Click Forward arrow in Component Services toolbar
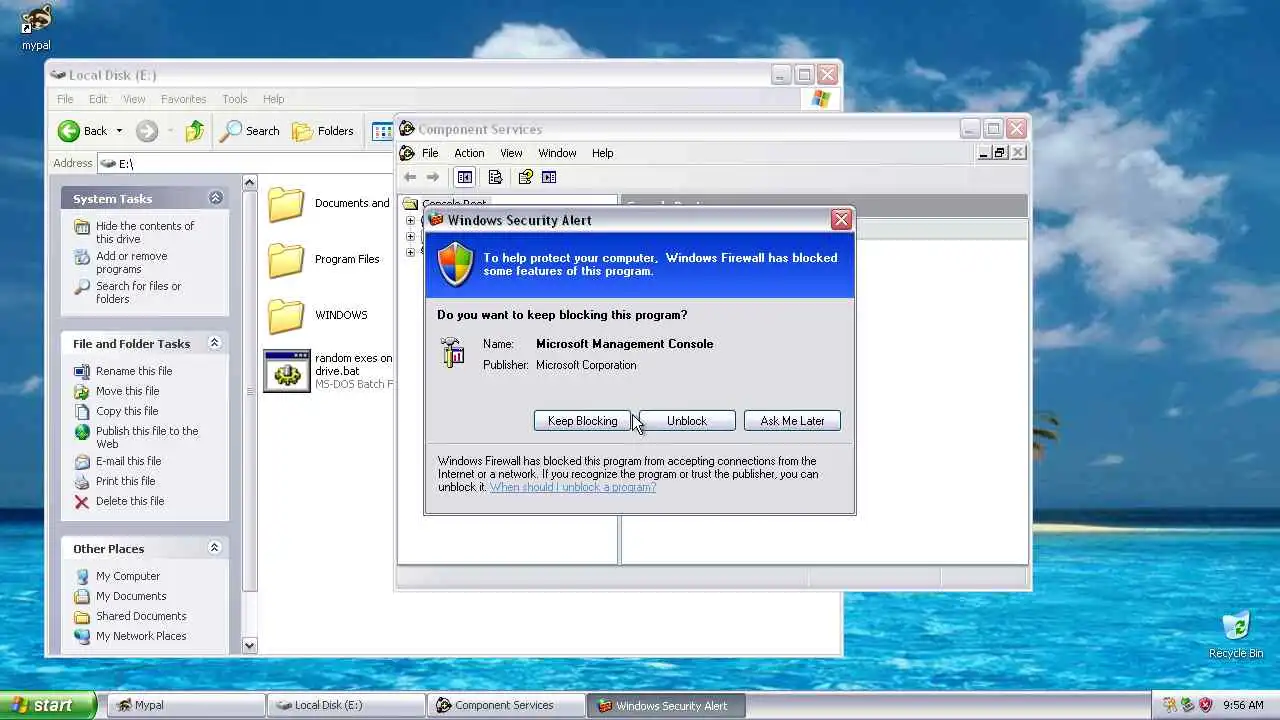The image size is (1280, 720). (x=433, y=177)
